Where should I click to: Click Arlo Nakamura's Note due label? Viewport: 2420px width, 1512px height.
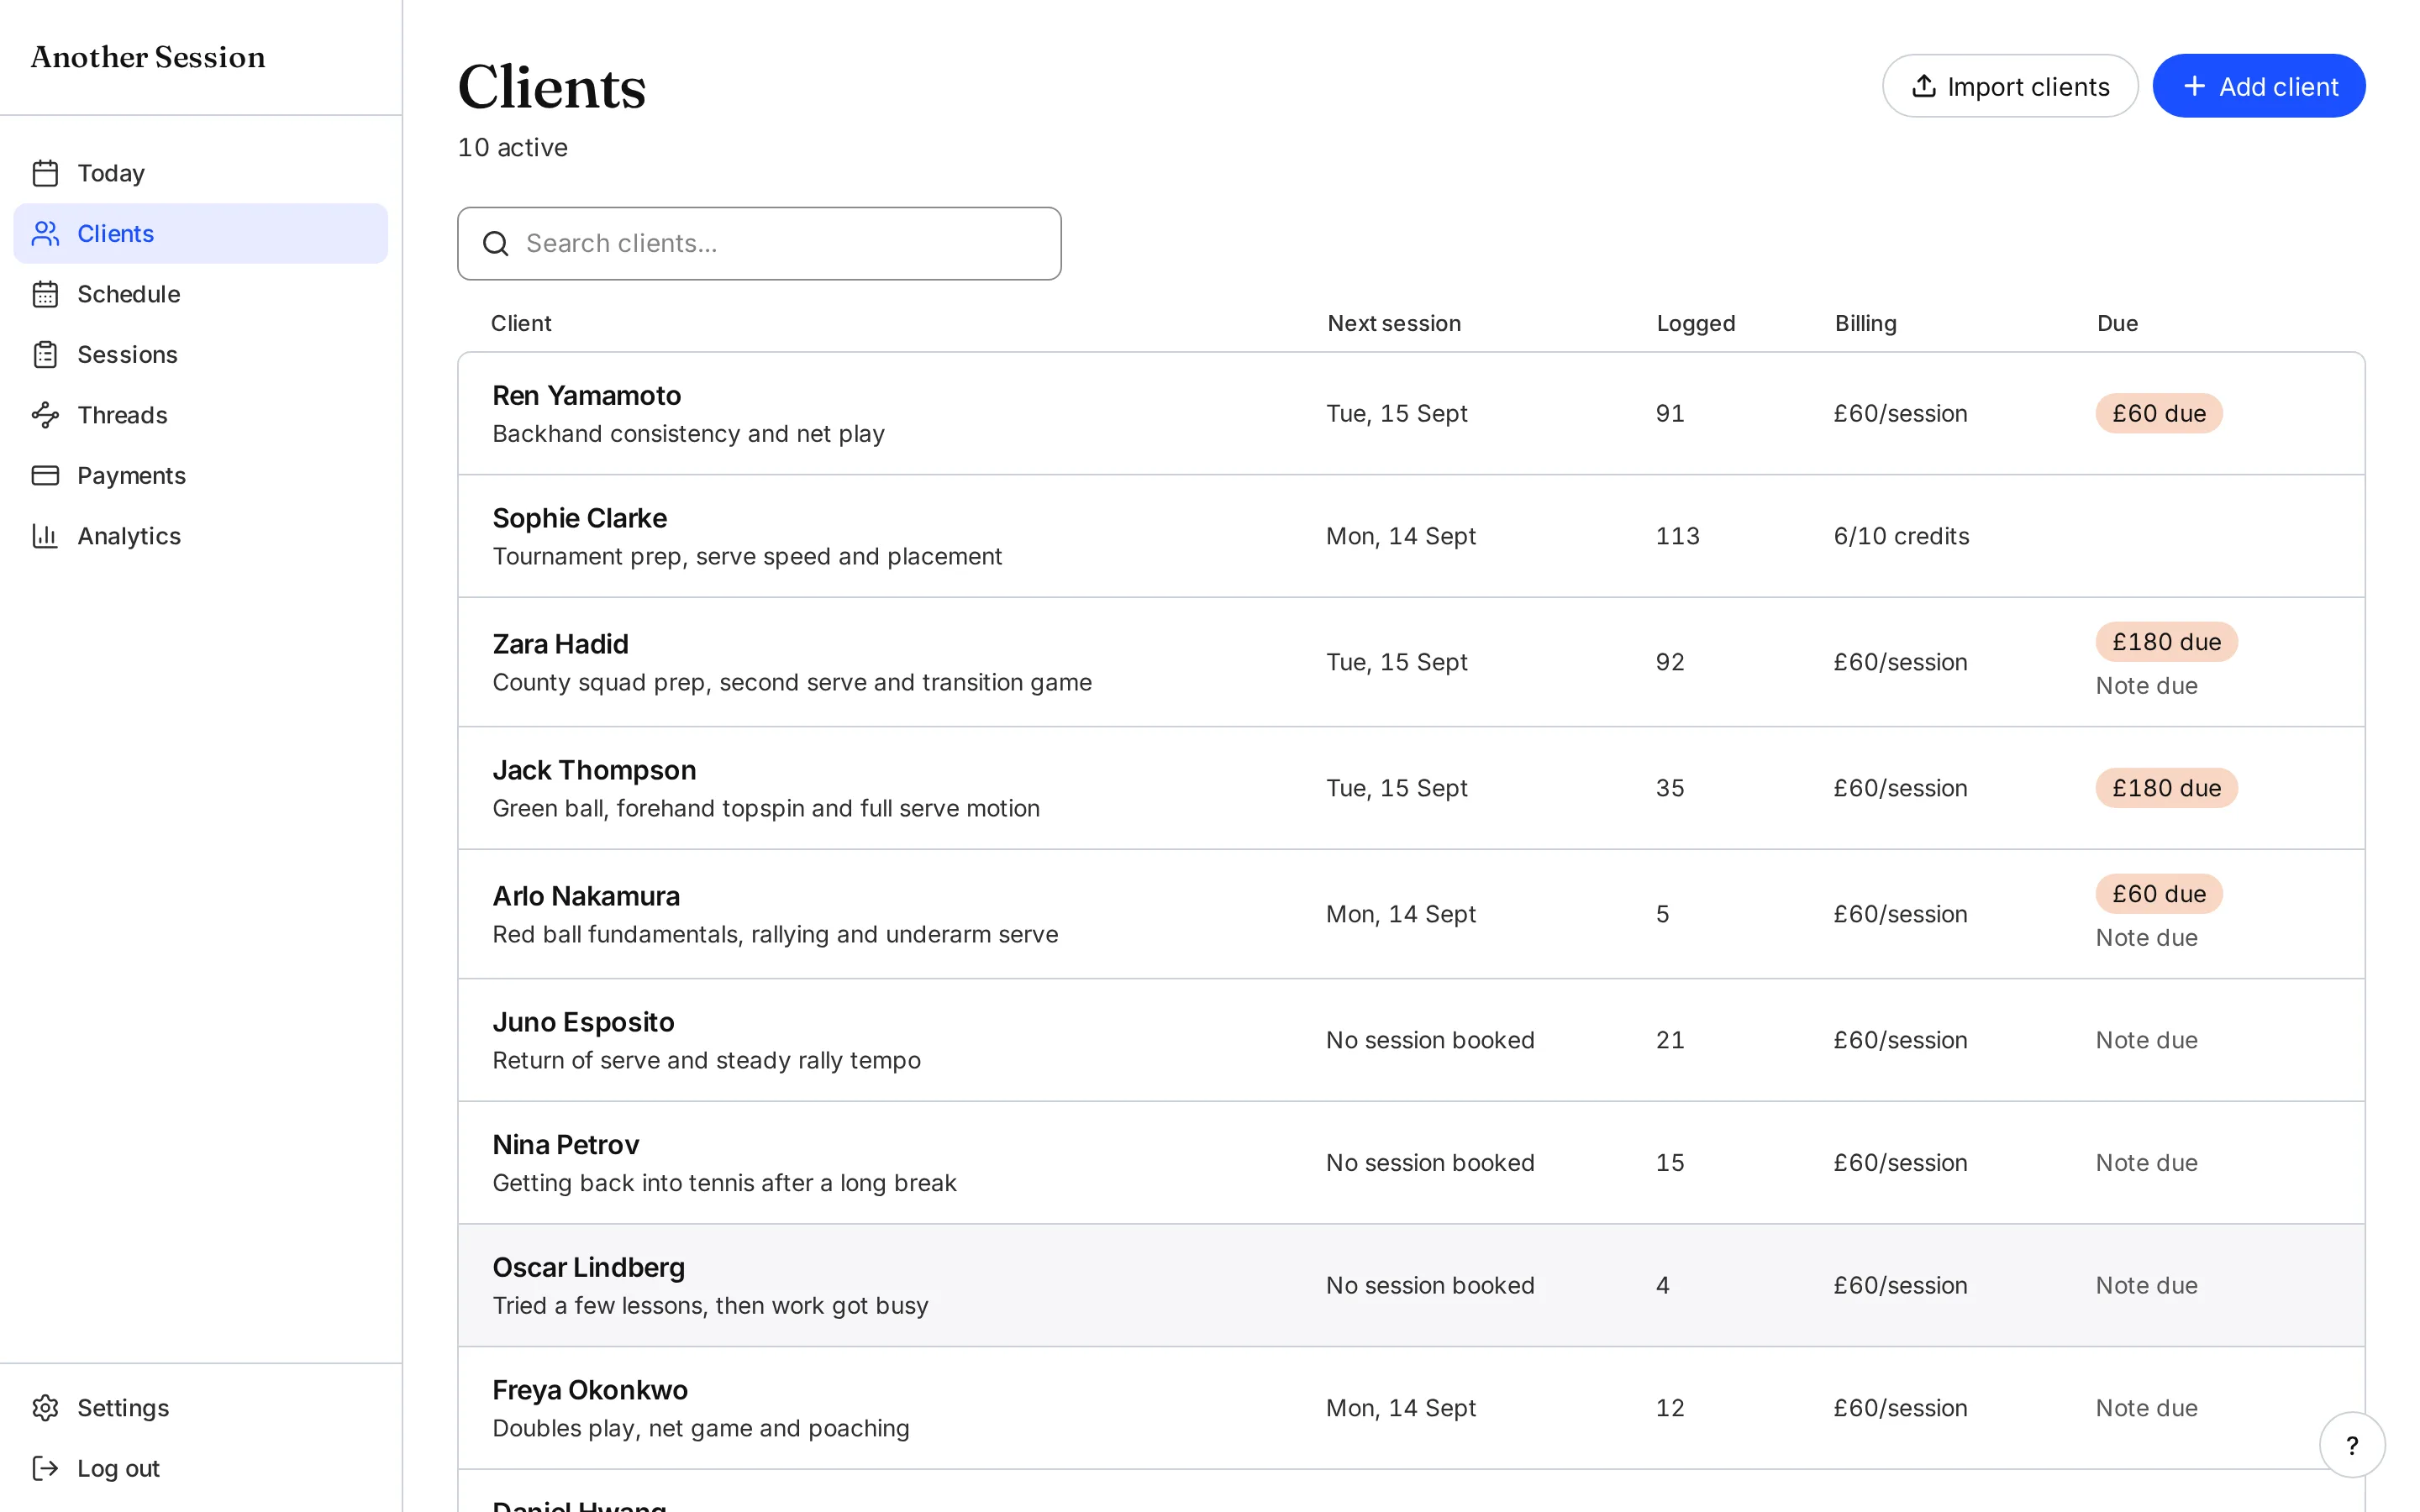click(x=2147, y=938)
